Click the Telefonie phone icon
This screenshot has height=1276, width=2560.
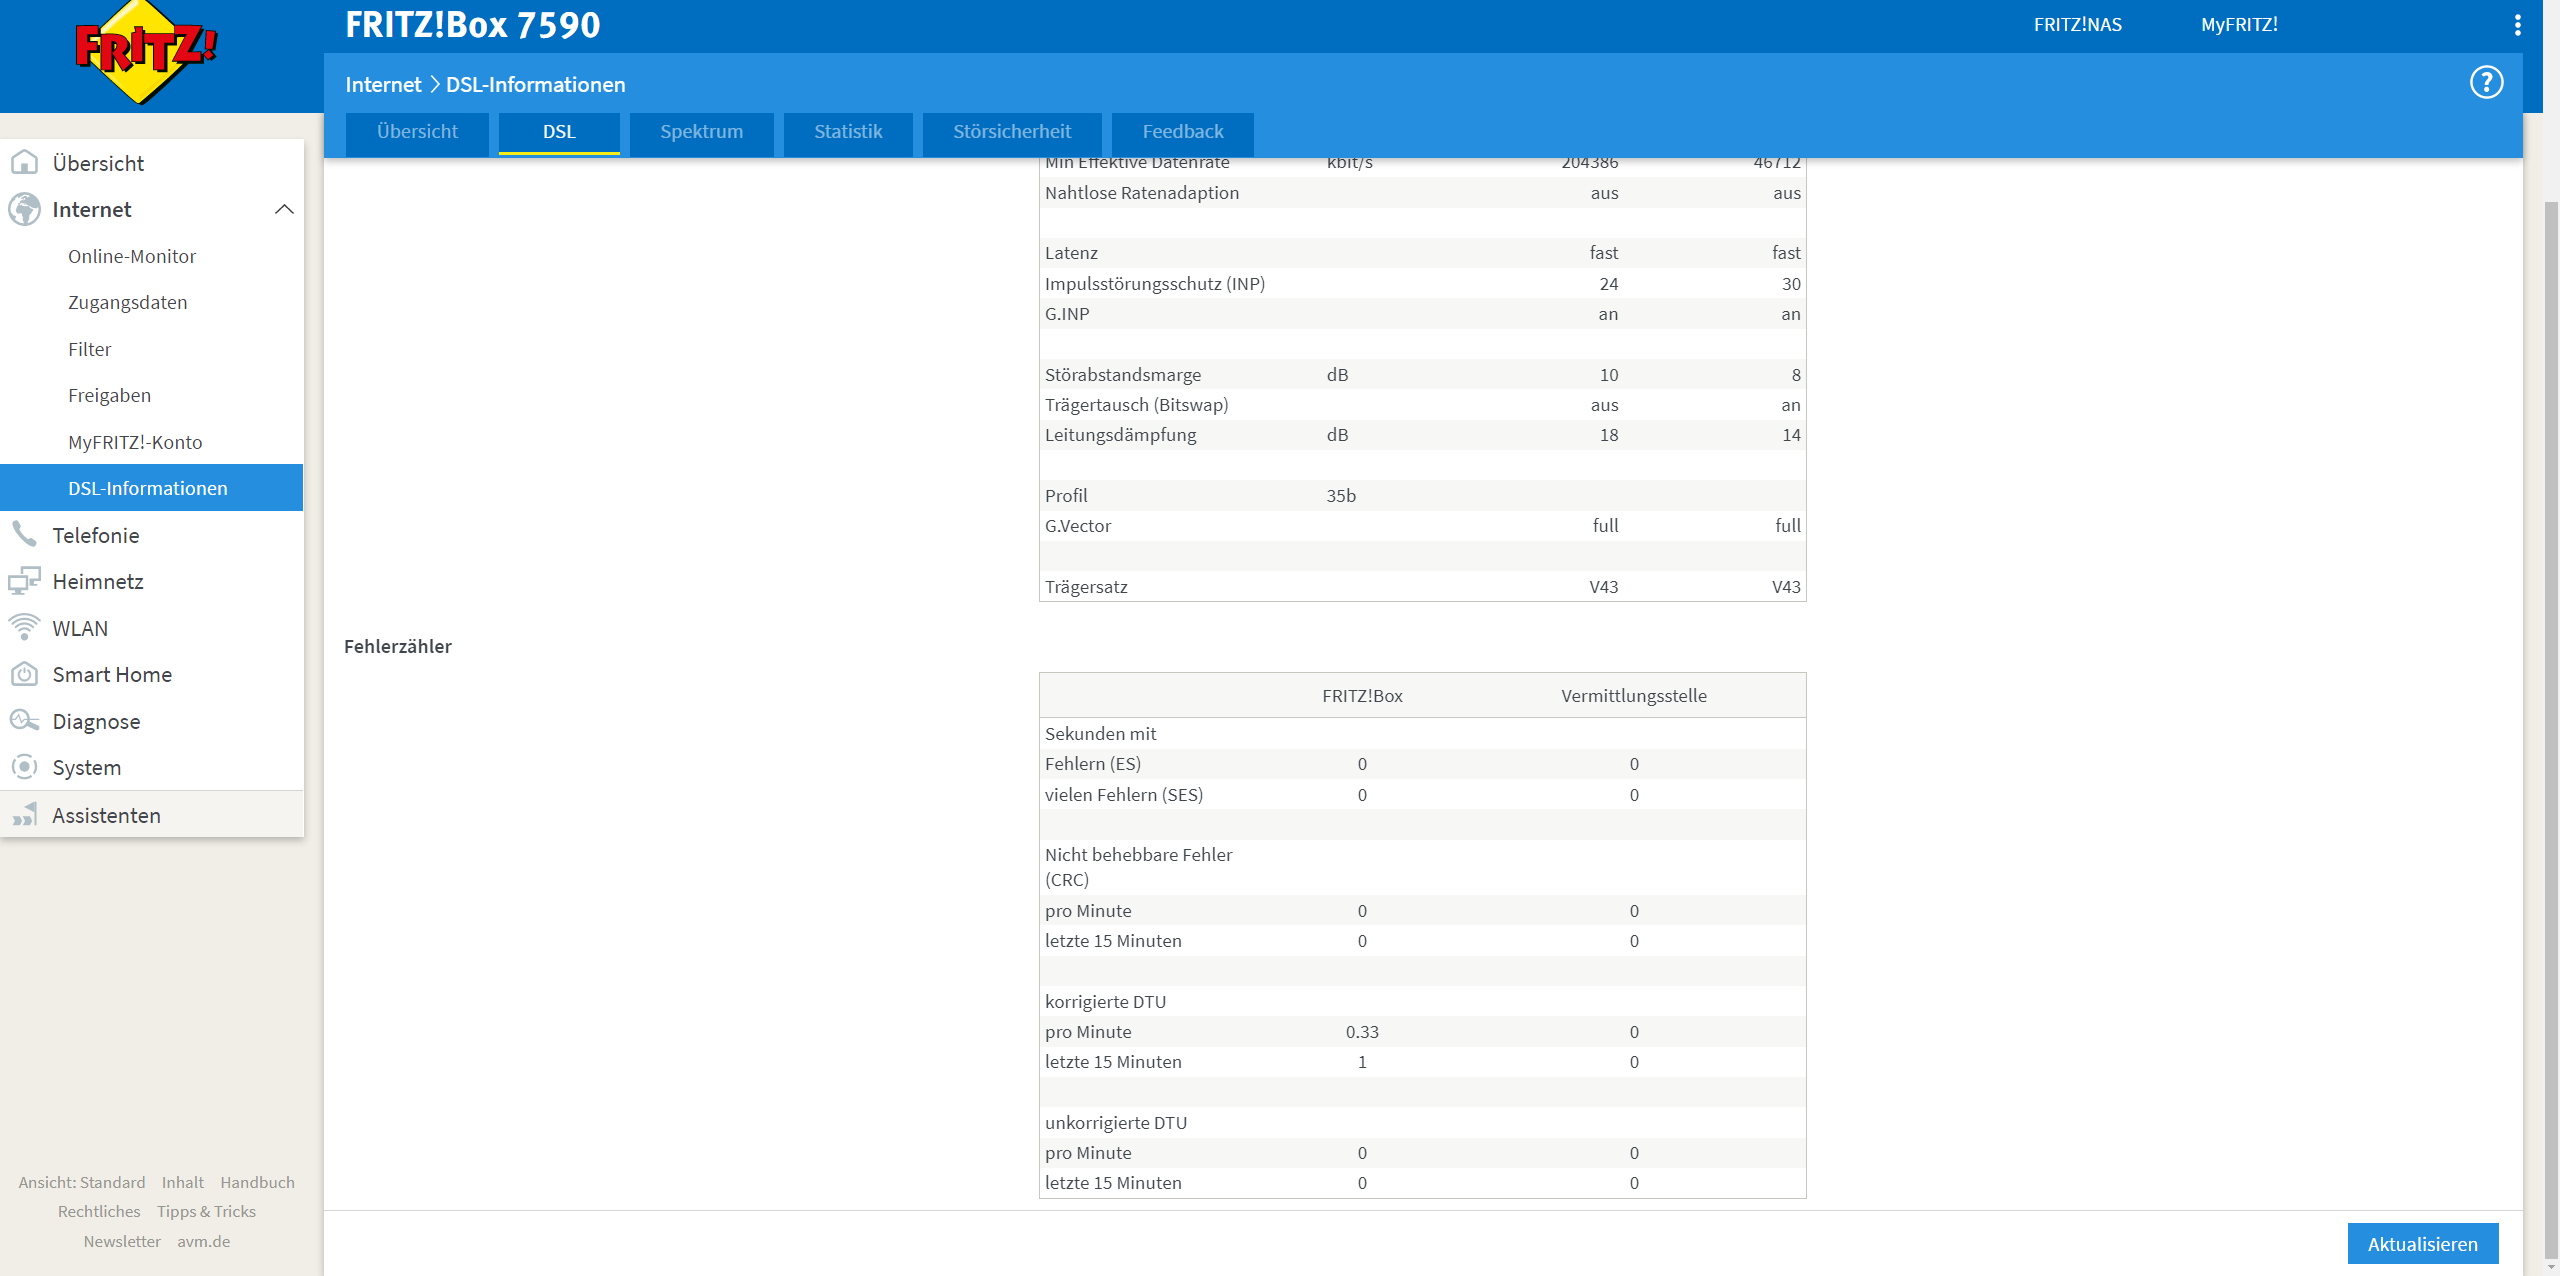pyautogui.click(x=24, y=534)
